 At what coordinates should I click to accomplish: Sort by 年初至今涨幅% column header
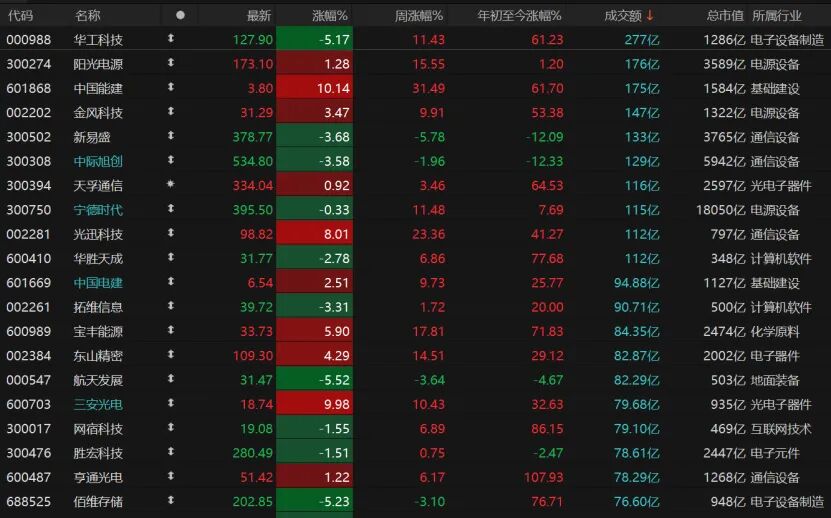(x=520, y=15)
